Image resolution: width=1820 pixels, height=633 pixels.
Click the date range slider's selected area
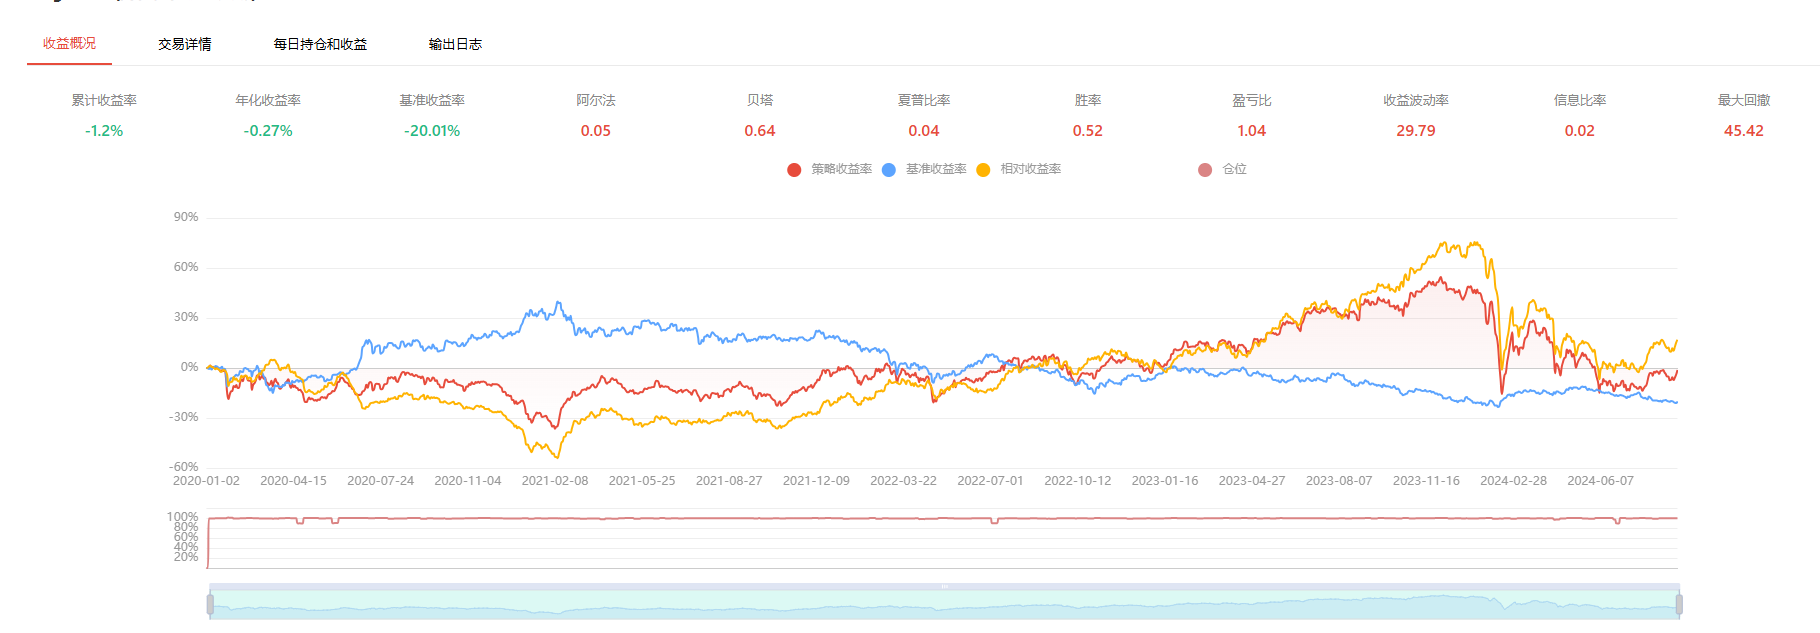coord(944,604)
